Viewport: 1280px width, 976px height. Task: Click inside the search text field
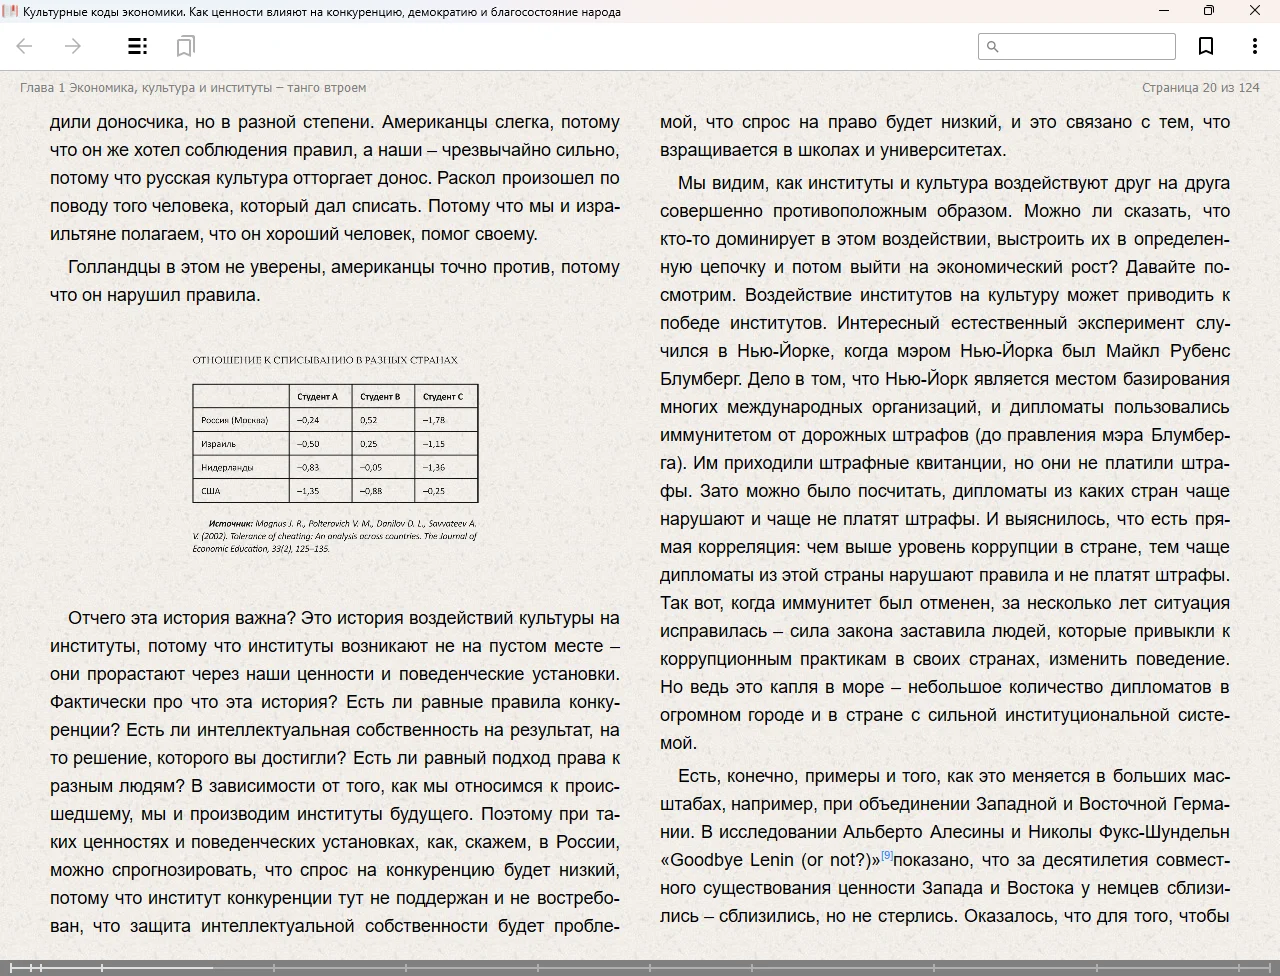pos(1086,46)
